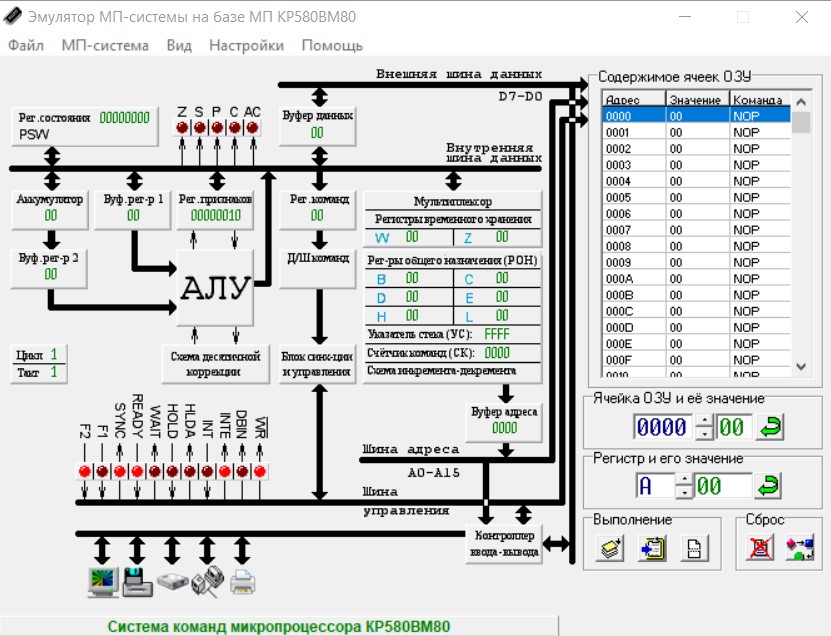Click the RAM cell value field

pos(732,427)
